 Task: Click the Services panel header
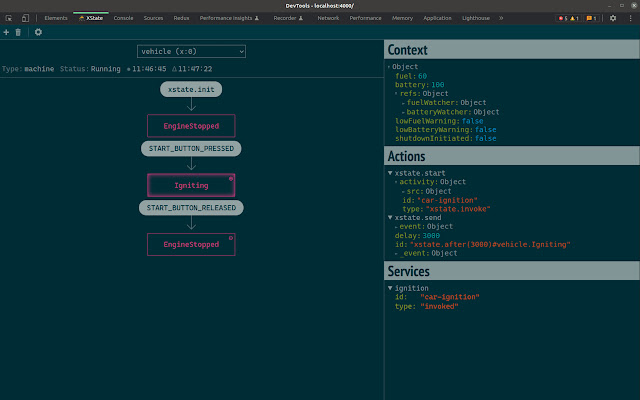click(x=512, y=271)
